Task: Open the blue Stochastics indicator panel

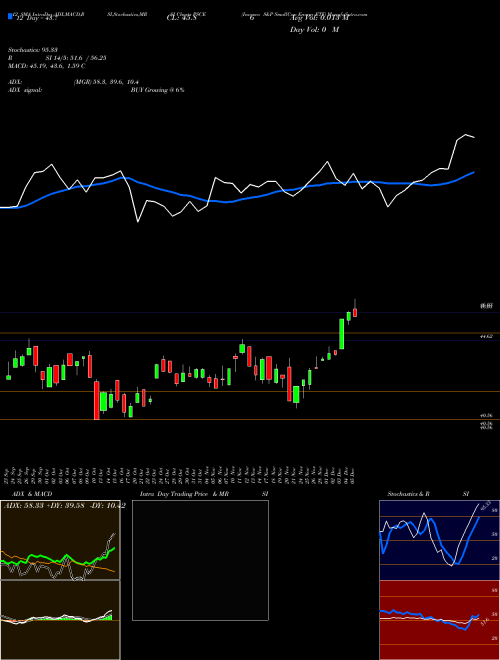Action: [439, 540]
